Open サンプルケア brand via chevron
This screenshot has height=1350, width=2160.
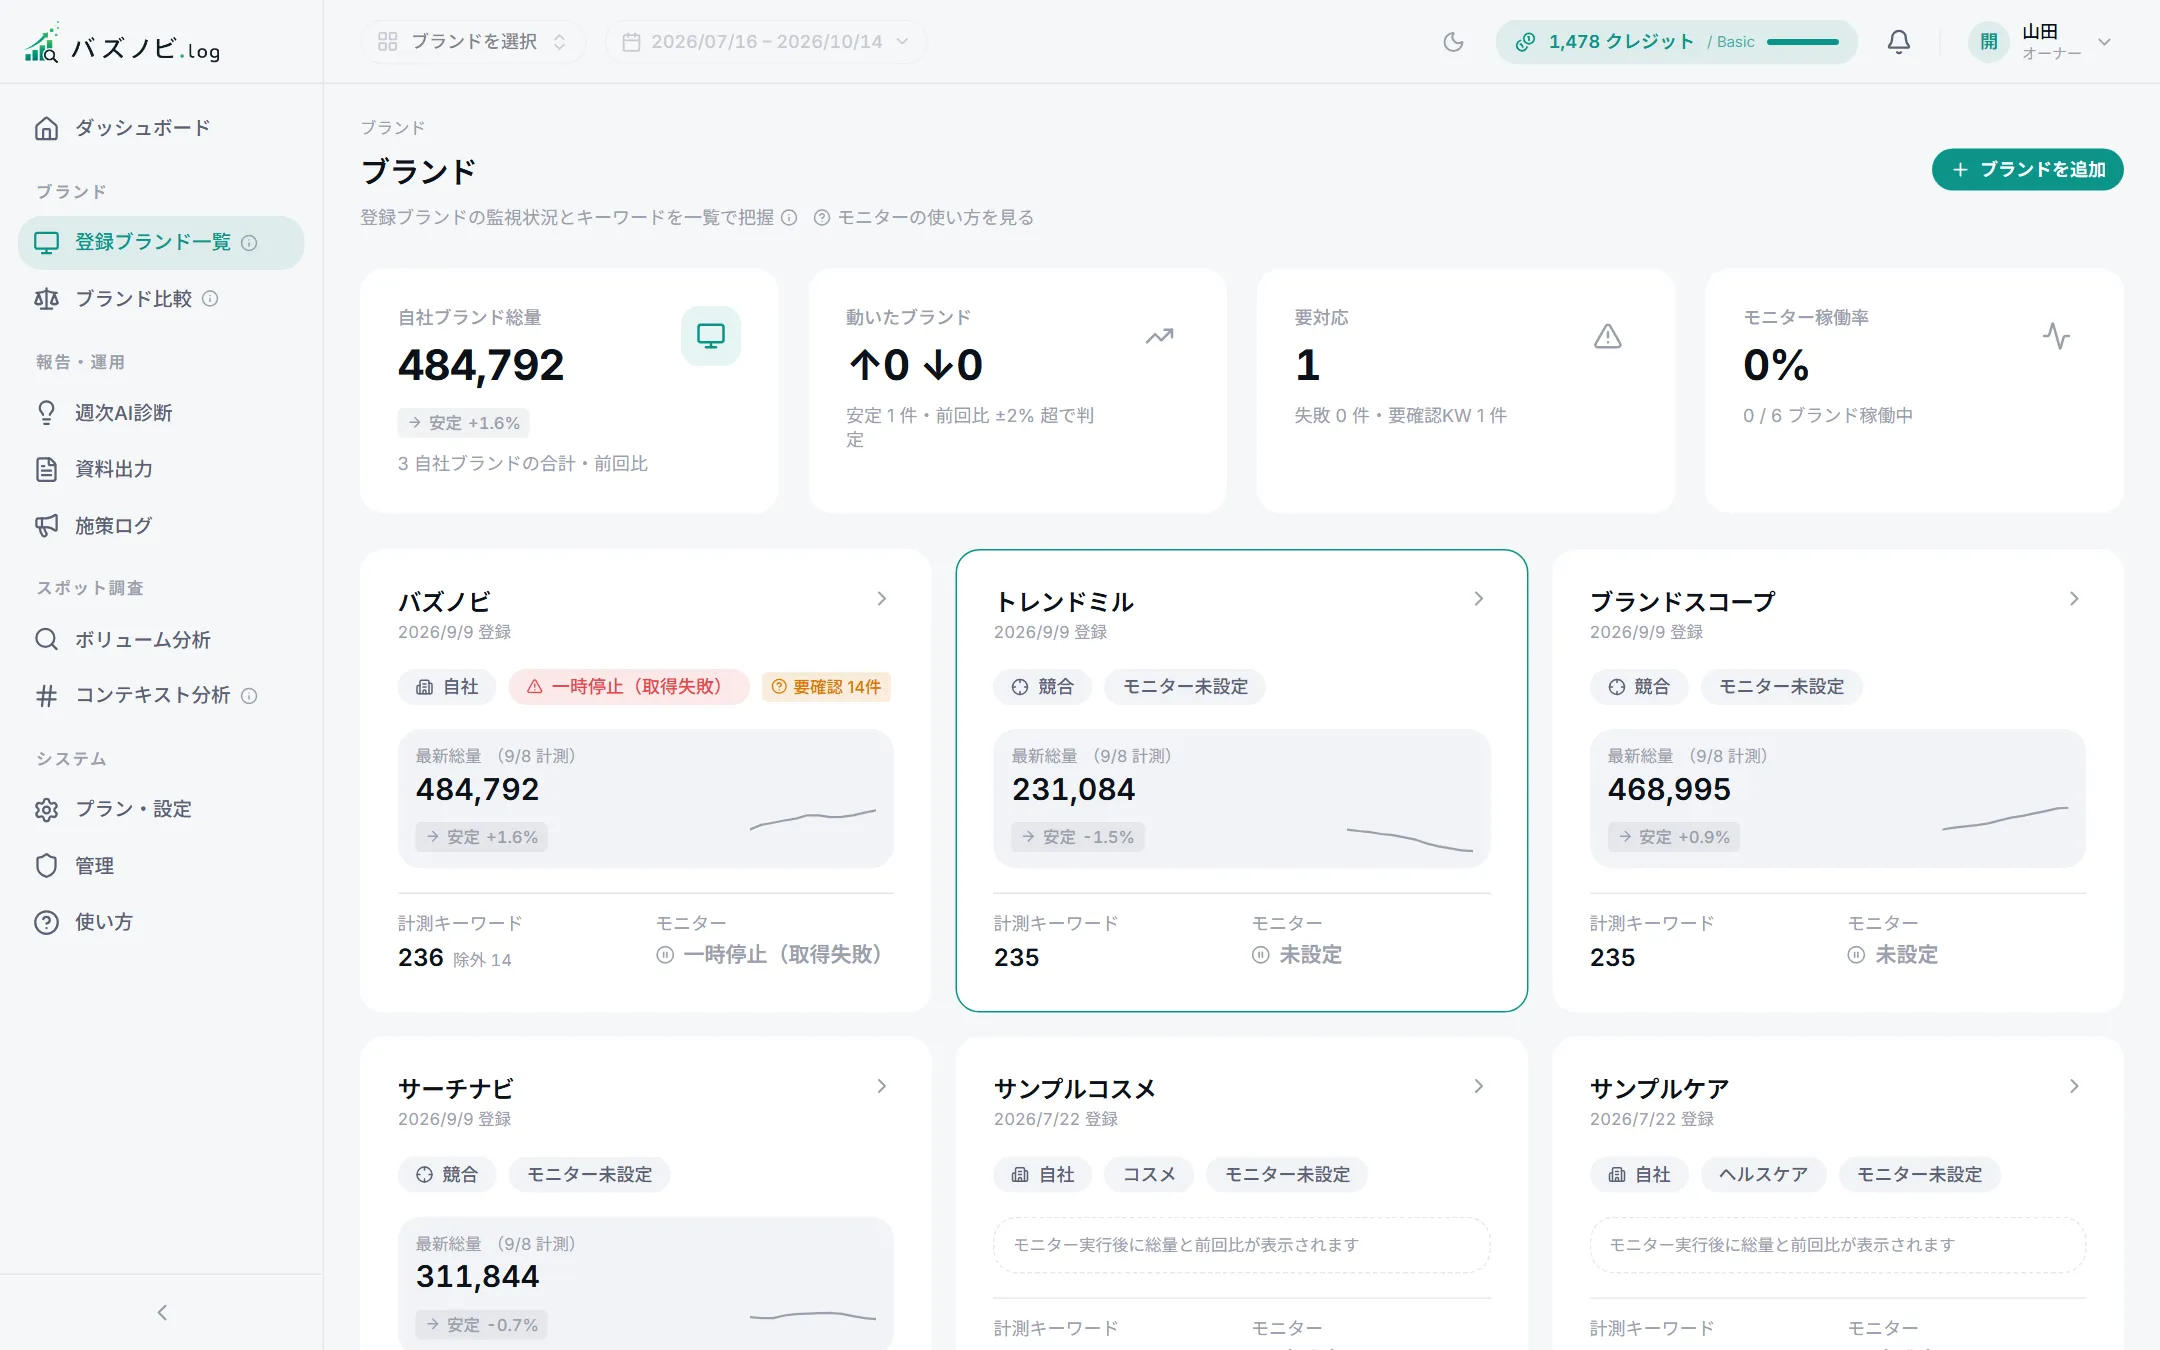tap(2074, 1086)
